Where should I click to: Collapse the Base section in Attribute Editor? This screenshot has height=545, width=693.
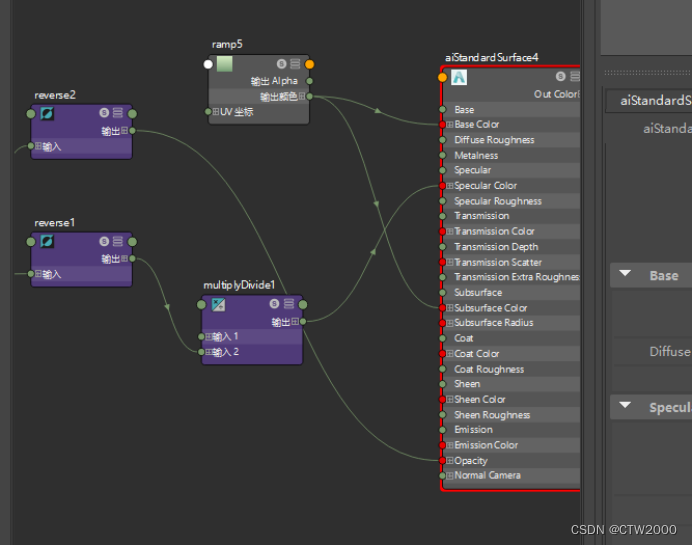[625, 274]
